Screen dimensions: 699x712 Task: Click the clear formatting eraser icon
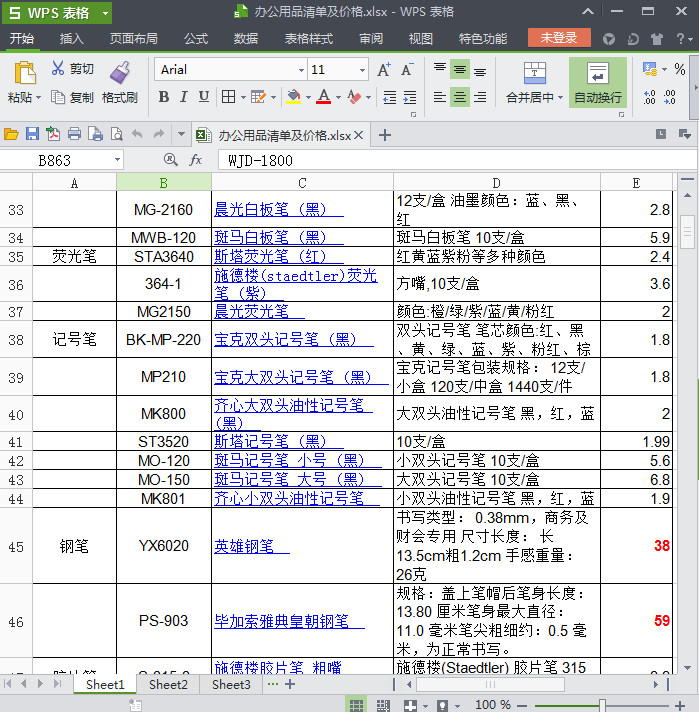354,97
